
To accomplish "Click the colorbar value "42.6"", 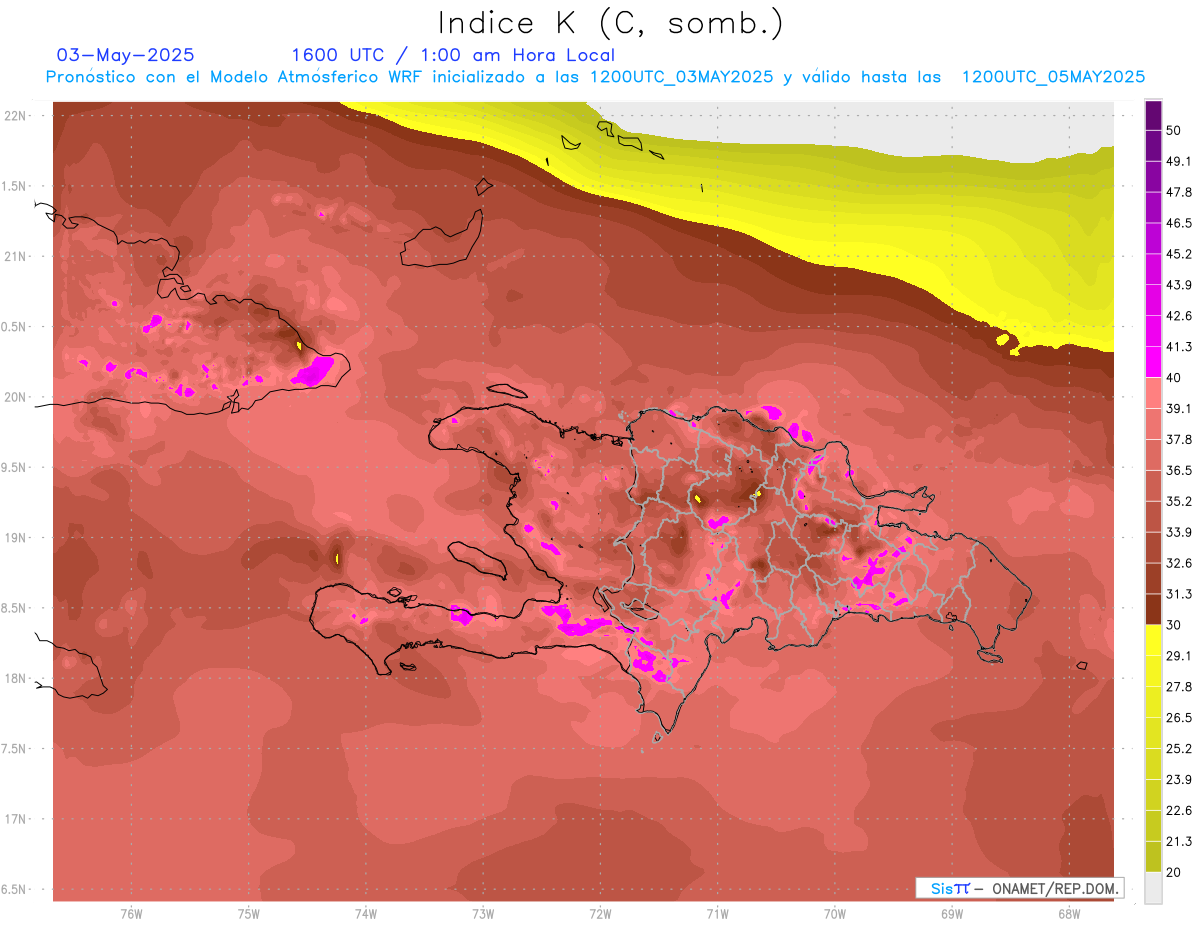I will point(1180,316).
